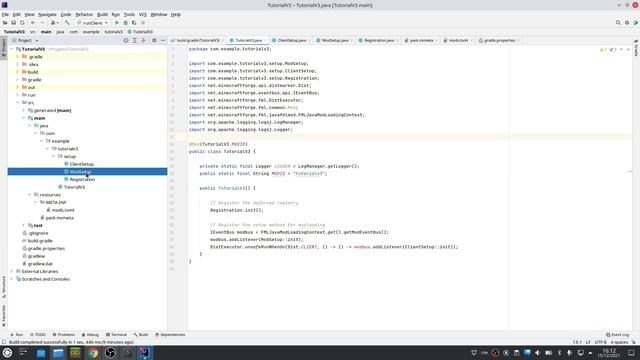
Task: Navigate Forward with the right arrow
Action: click(42, 23)
